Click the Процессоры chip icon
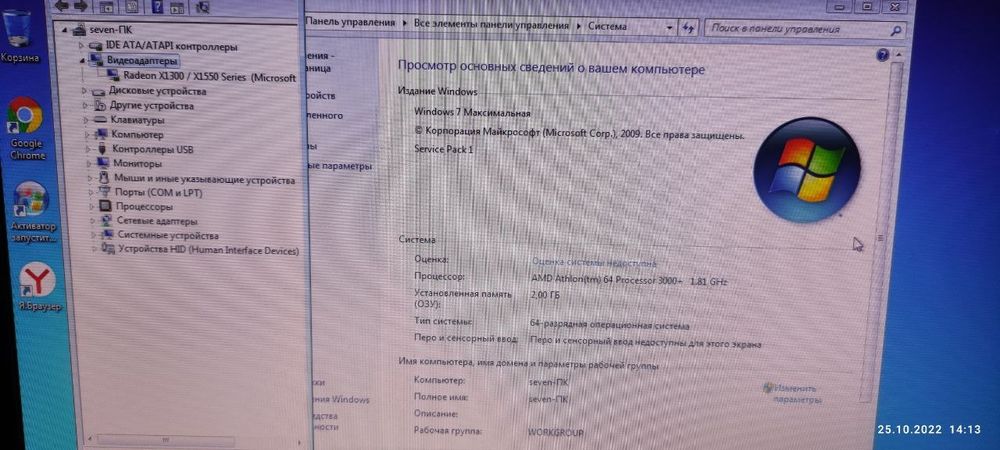 pos(106,207)
